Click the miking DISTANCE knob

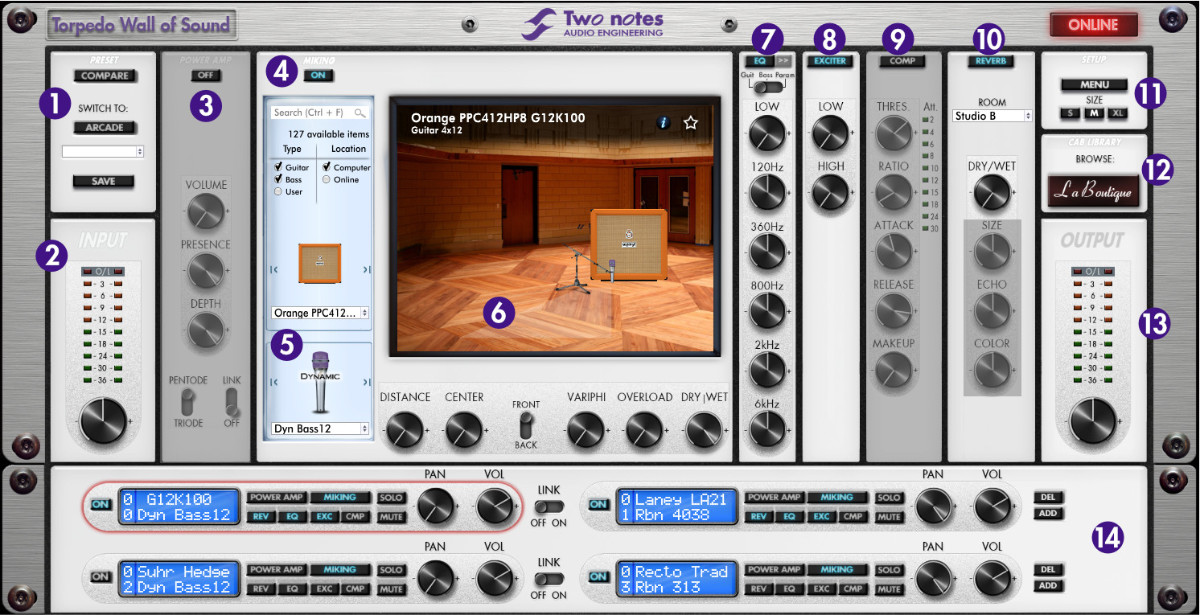coord(404,430)
